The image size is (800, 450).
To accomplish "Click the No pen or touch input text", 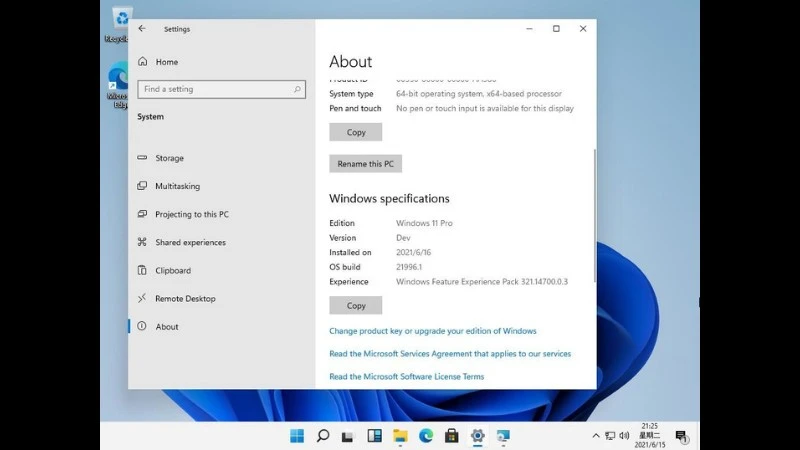I will [x=485, y=108].
